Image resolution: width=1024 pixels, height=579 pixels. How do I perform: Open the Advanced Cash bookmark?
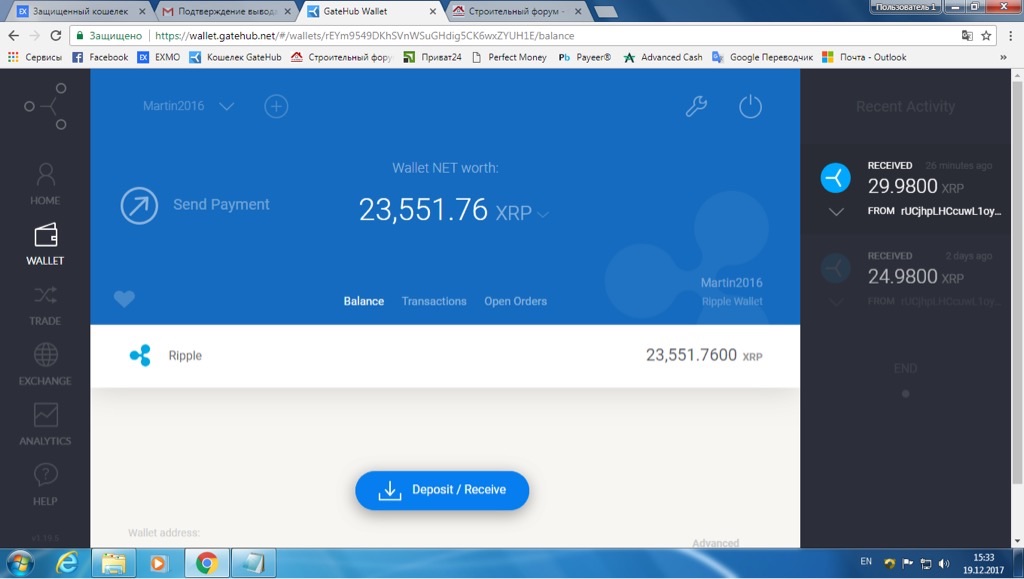(x=663, y=57)
